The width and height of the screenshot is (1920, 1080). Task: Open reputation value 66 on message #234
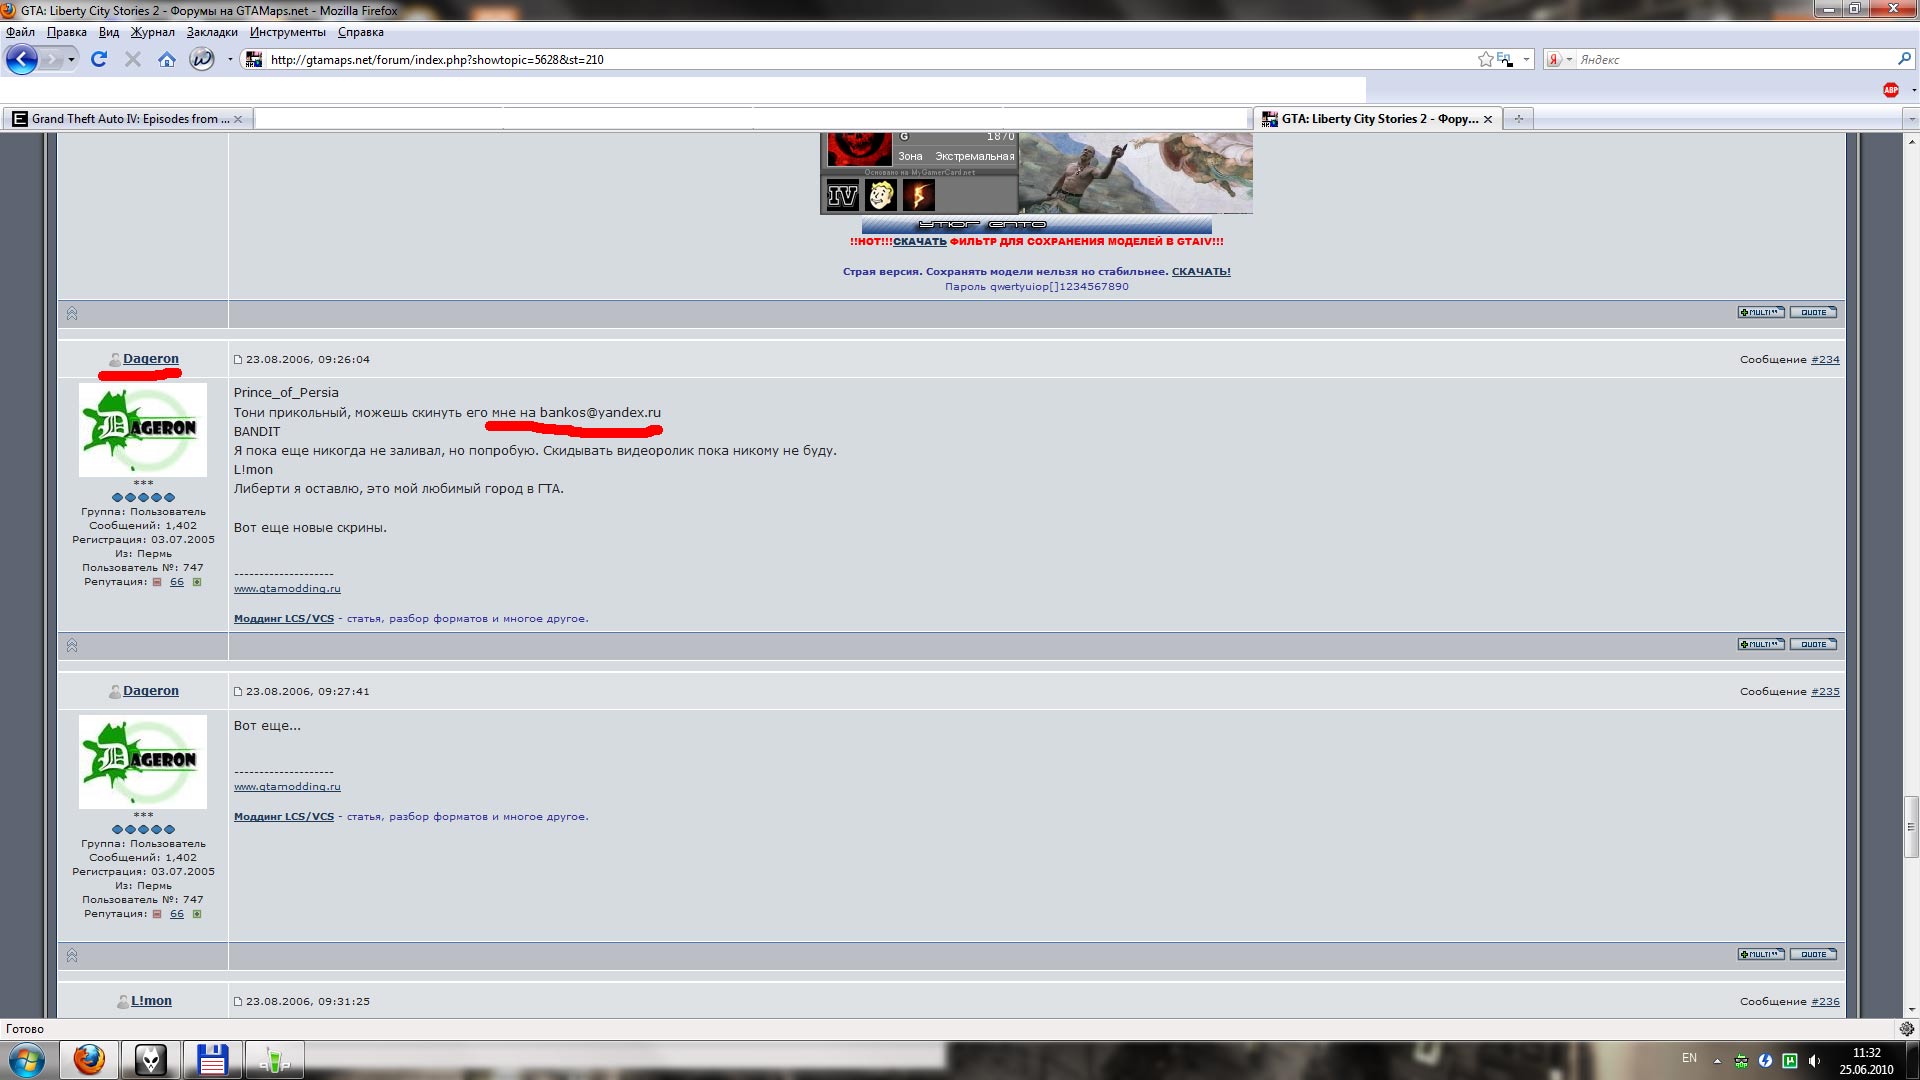177,582
